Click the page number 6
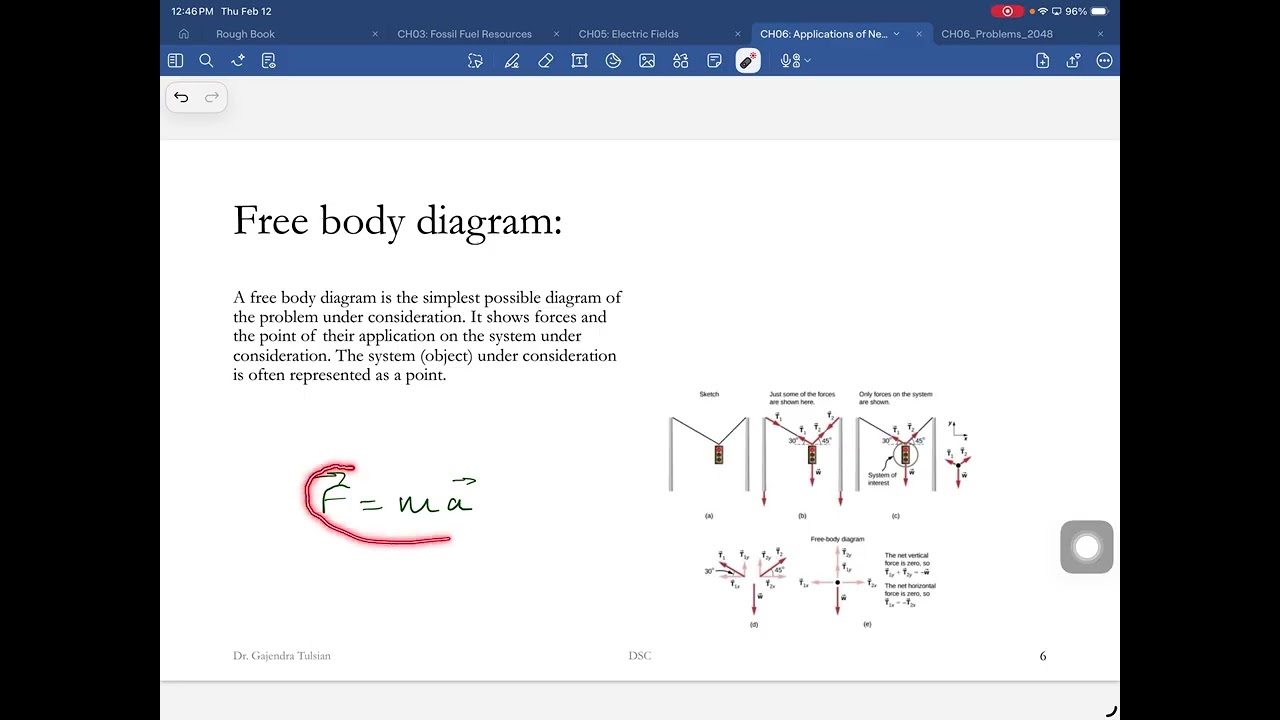Screen dimensions: 1280x720 click(x=1043, y=656)
